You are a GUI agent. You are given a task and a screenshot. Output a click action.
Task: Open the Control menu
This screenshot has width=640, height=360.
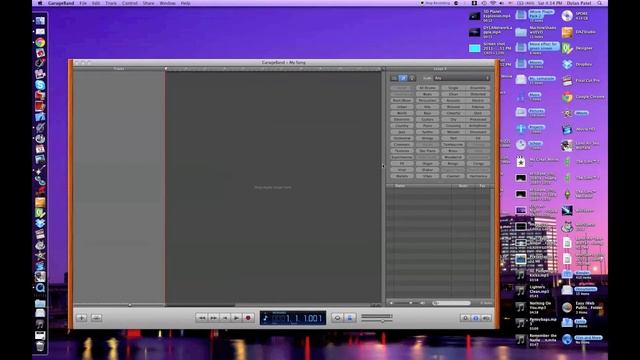point(130,3)
